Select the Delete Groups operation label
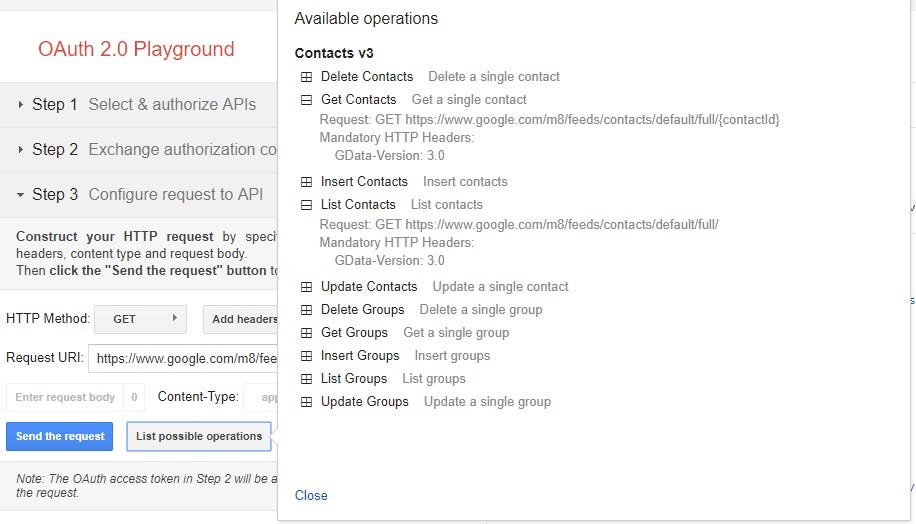916x524 pixels. [362, 310]
